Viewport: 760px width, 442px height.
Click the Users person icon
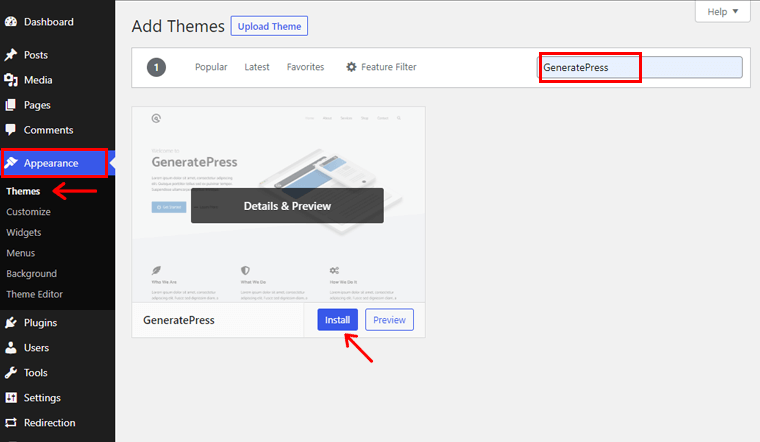[x=11, y=348]
